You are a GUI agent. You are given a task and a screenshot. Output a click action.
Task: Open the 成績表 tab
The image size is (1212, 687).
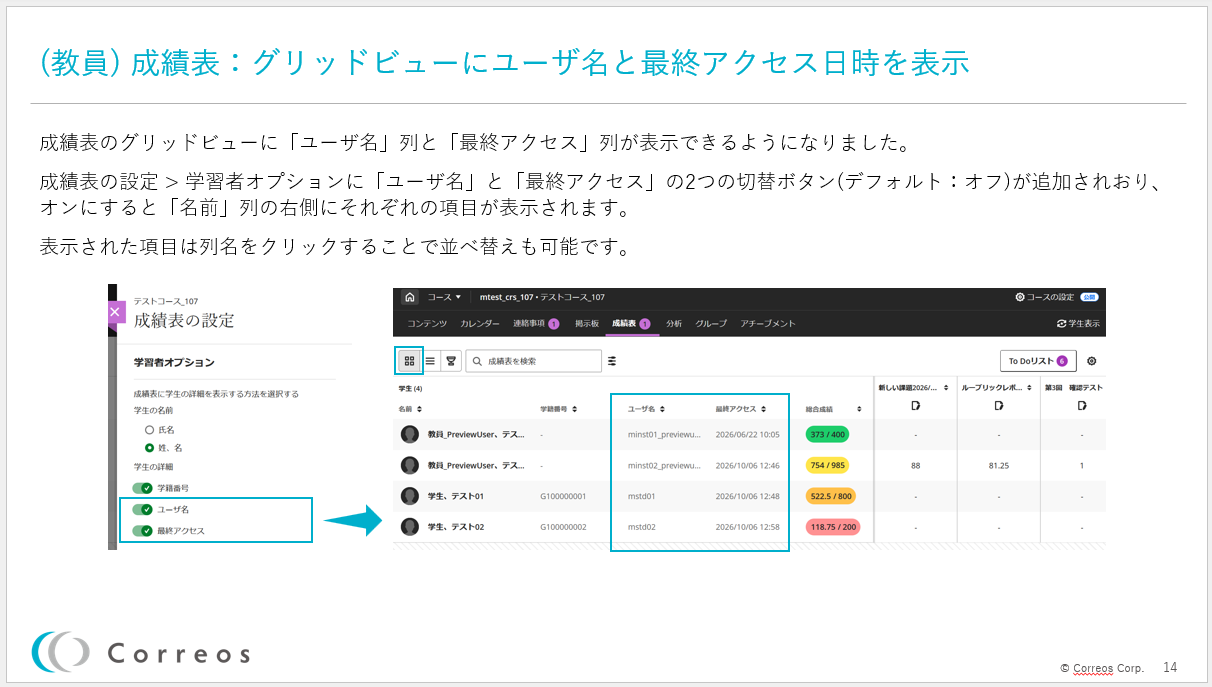(631, 324)
